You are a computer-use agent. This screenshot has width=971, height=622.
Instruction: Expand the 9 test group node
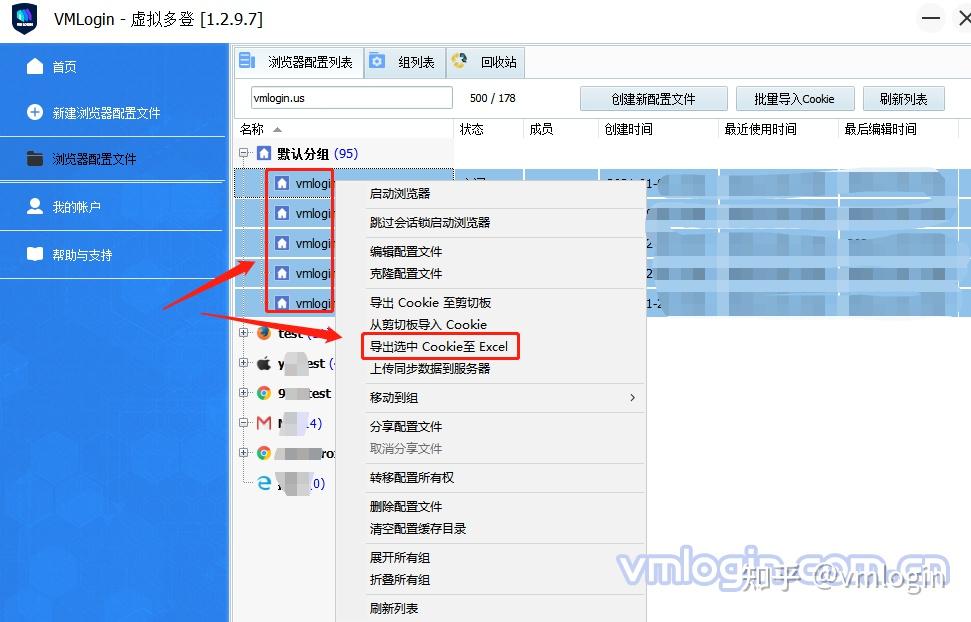(243, 394)
